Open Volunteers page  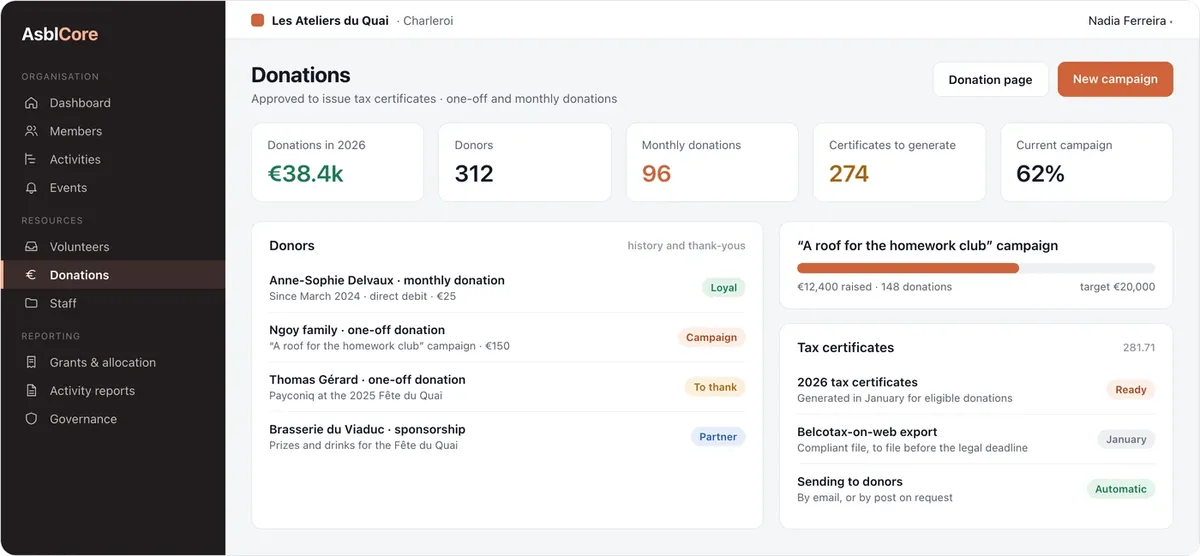(113, 247)
